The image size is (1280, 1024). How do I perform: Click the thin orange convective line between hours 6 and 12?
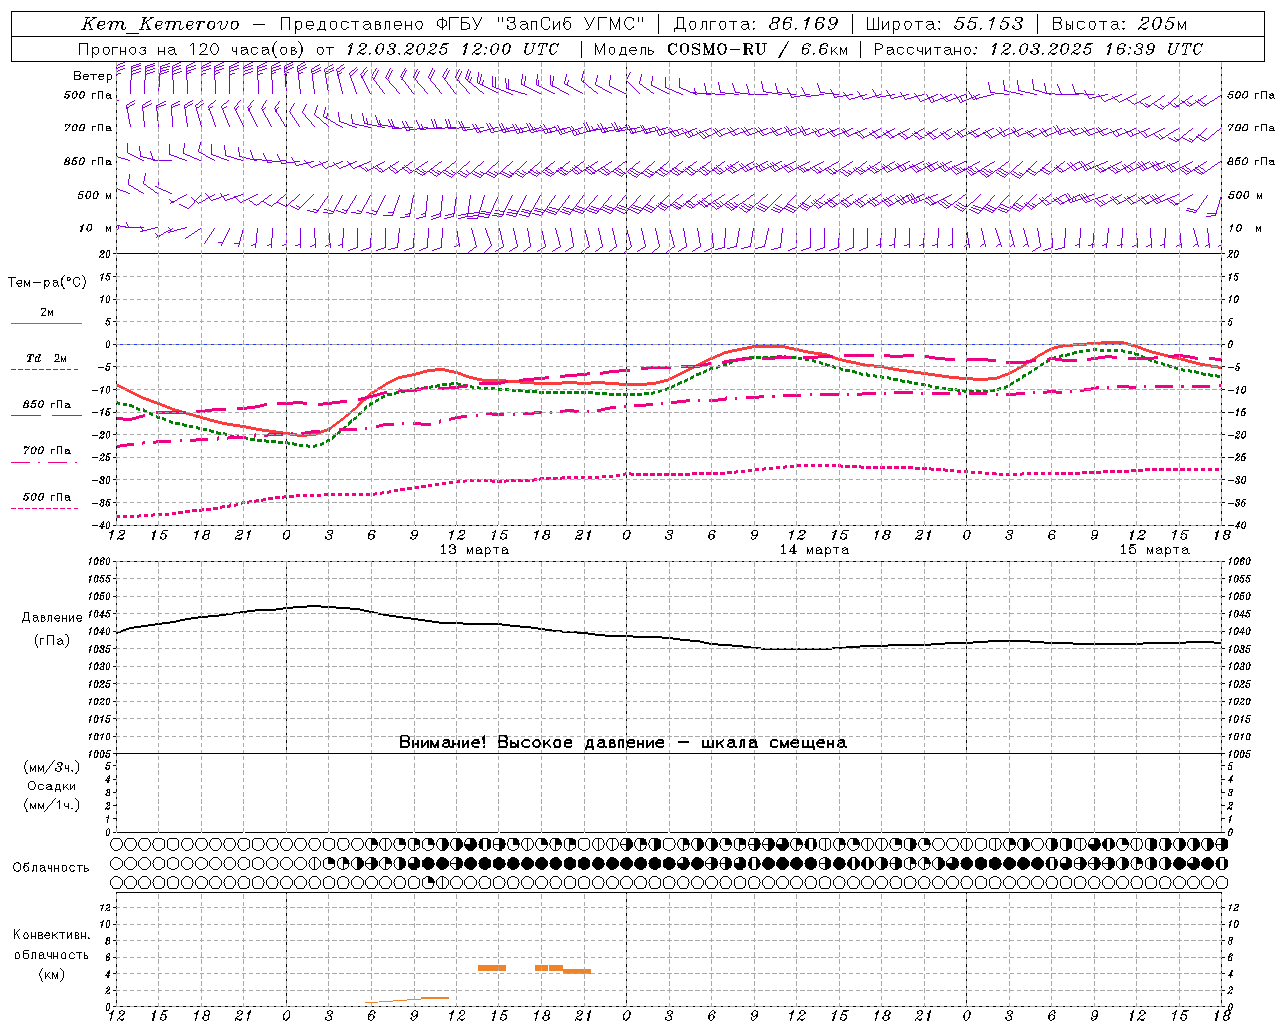407,1000
